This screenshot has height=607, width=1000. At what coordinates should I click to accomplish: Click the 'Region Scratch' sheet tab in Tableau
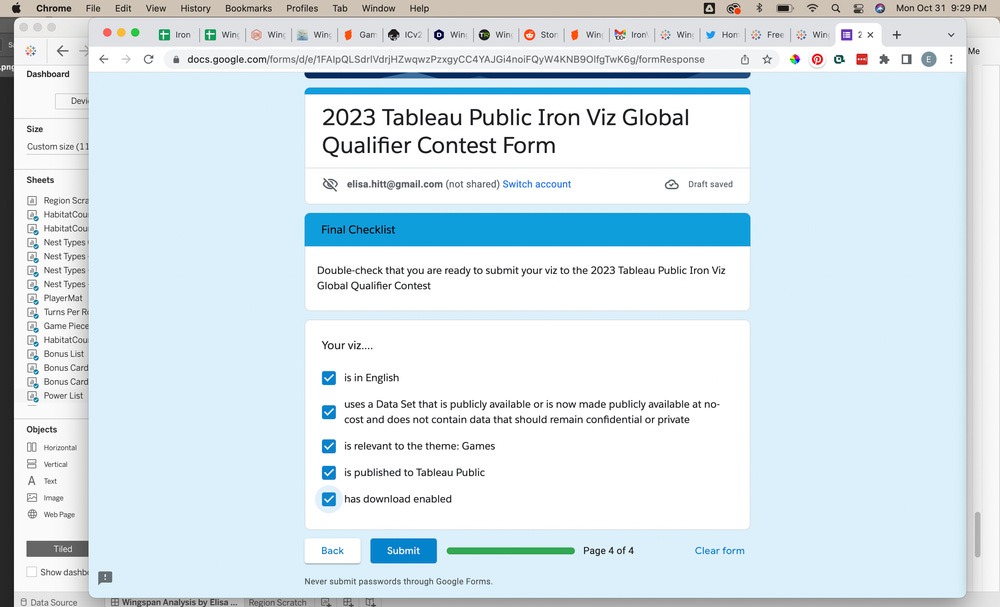277,602
